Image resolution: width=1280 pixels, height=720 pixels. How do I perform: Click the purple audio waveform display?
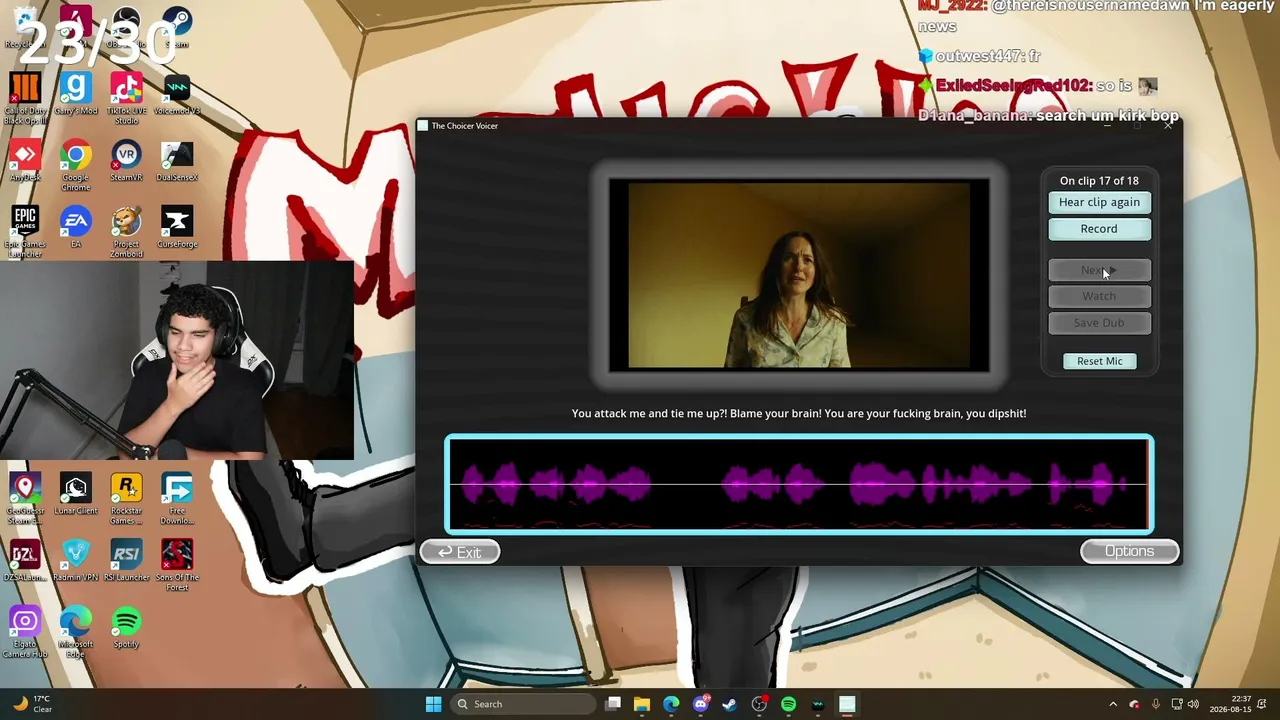pyautogui.click(x=799, y=484)
